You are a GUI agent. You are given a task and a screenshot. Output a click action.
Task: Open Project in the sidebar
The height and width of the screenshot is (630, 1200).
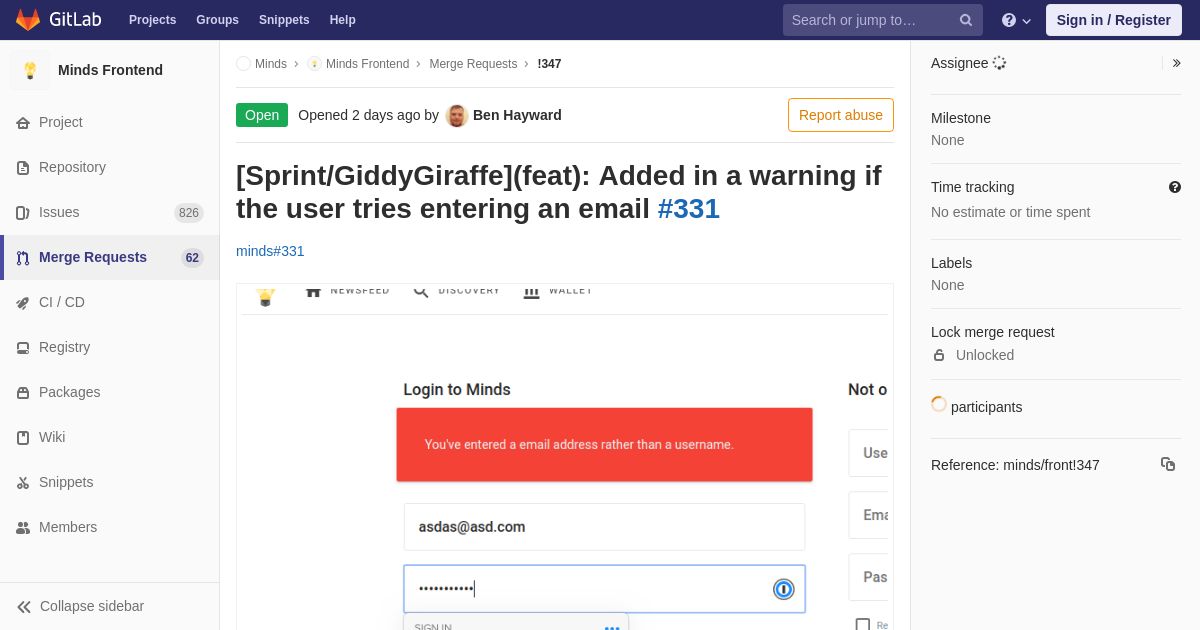click(x=61, y=122)
